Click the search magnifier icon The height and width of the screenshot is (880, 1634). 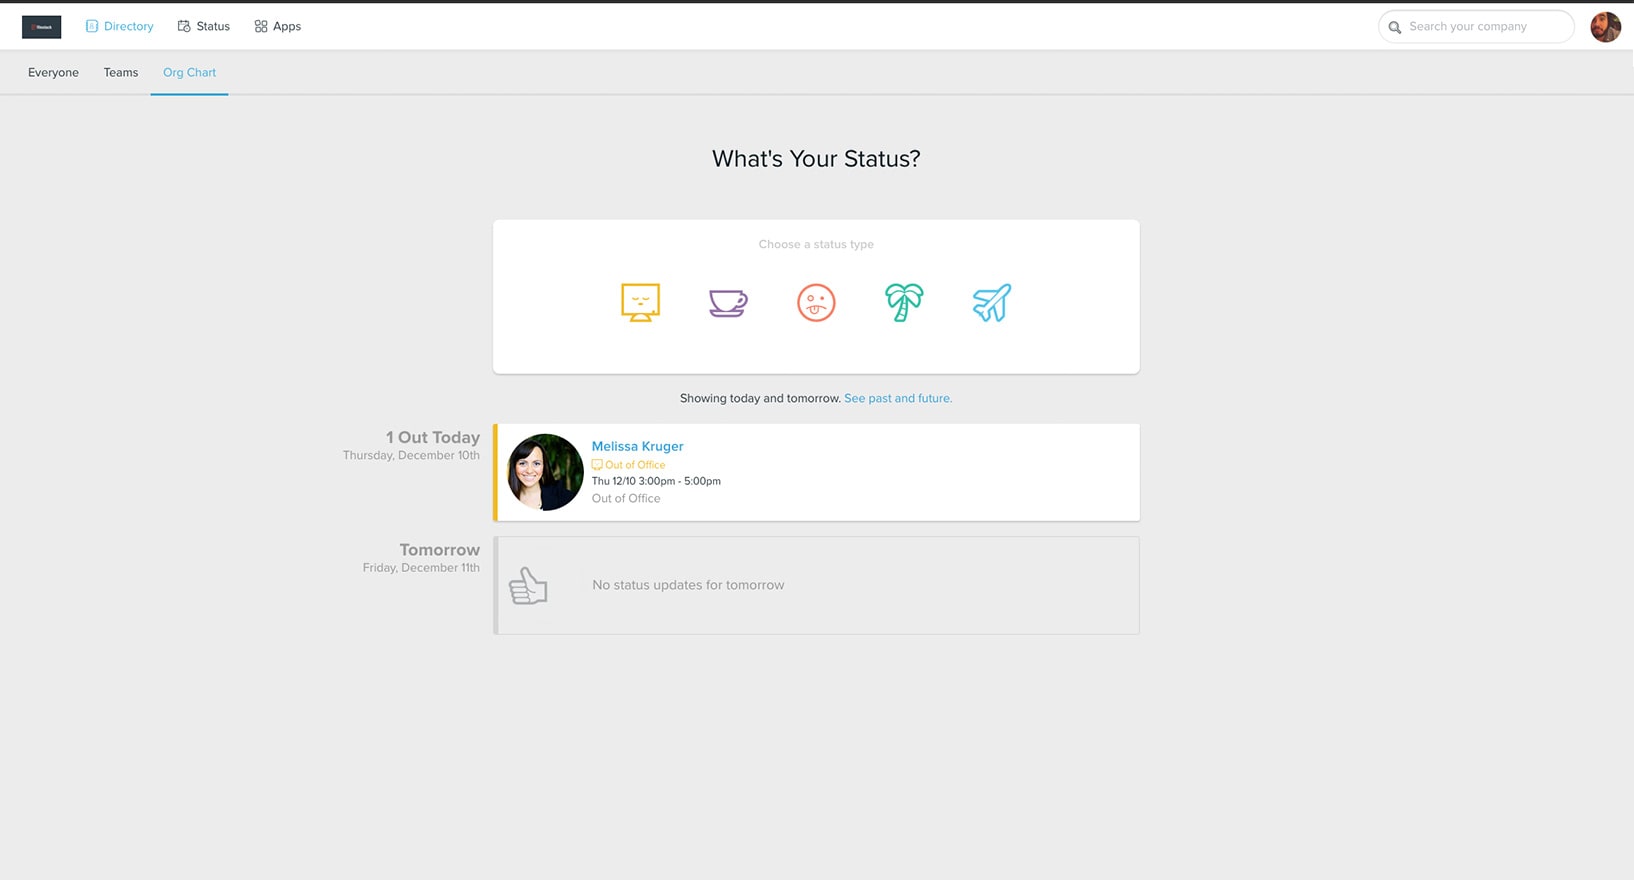click(1395, 27)
